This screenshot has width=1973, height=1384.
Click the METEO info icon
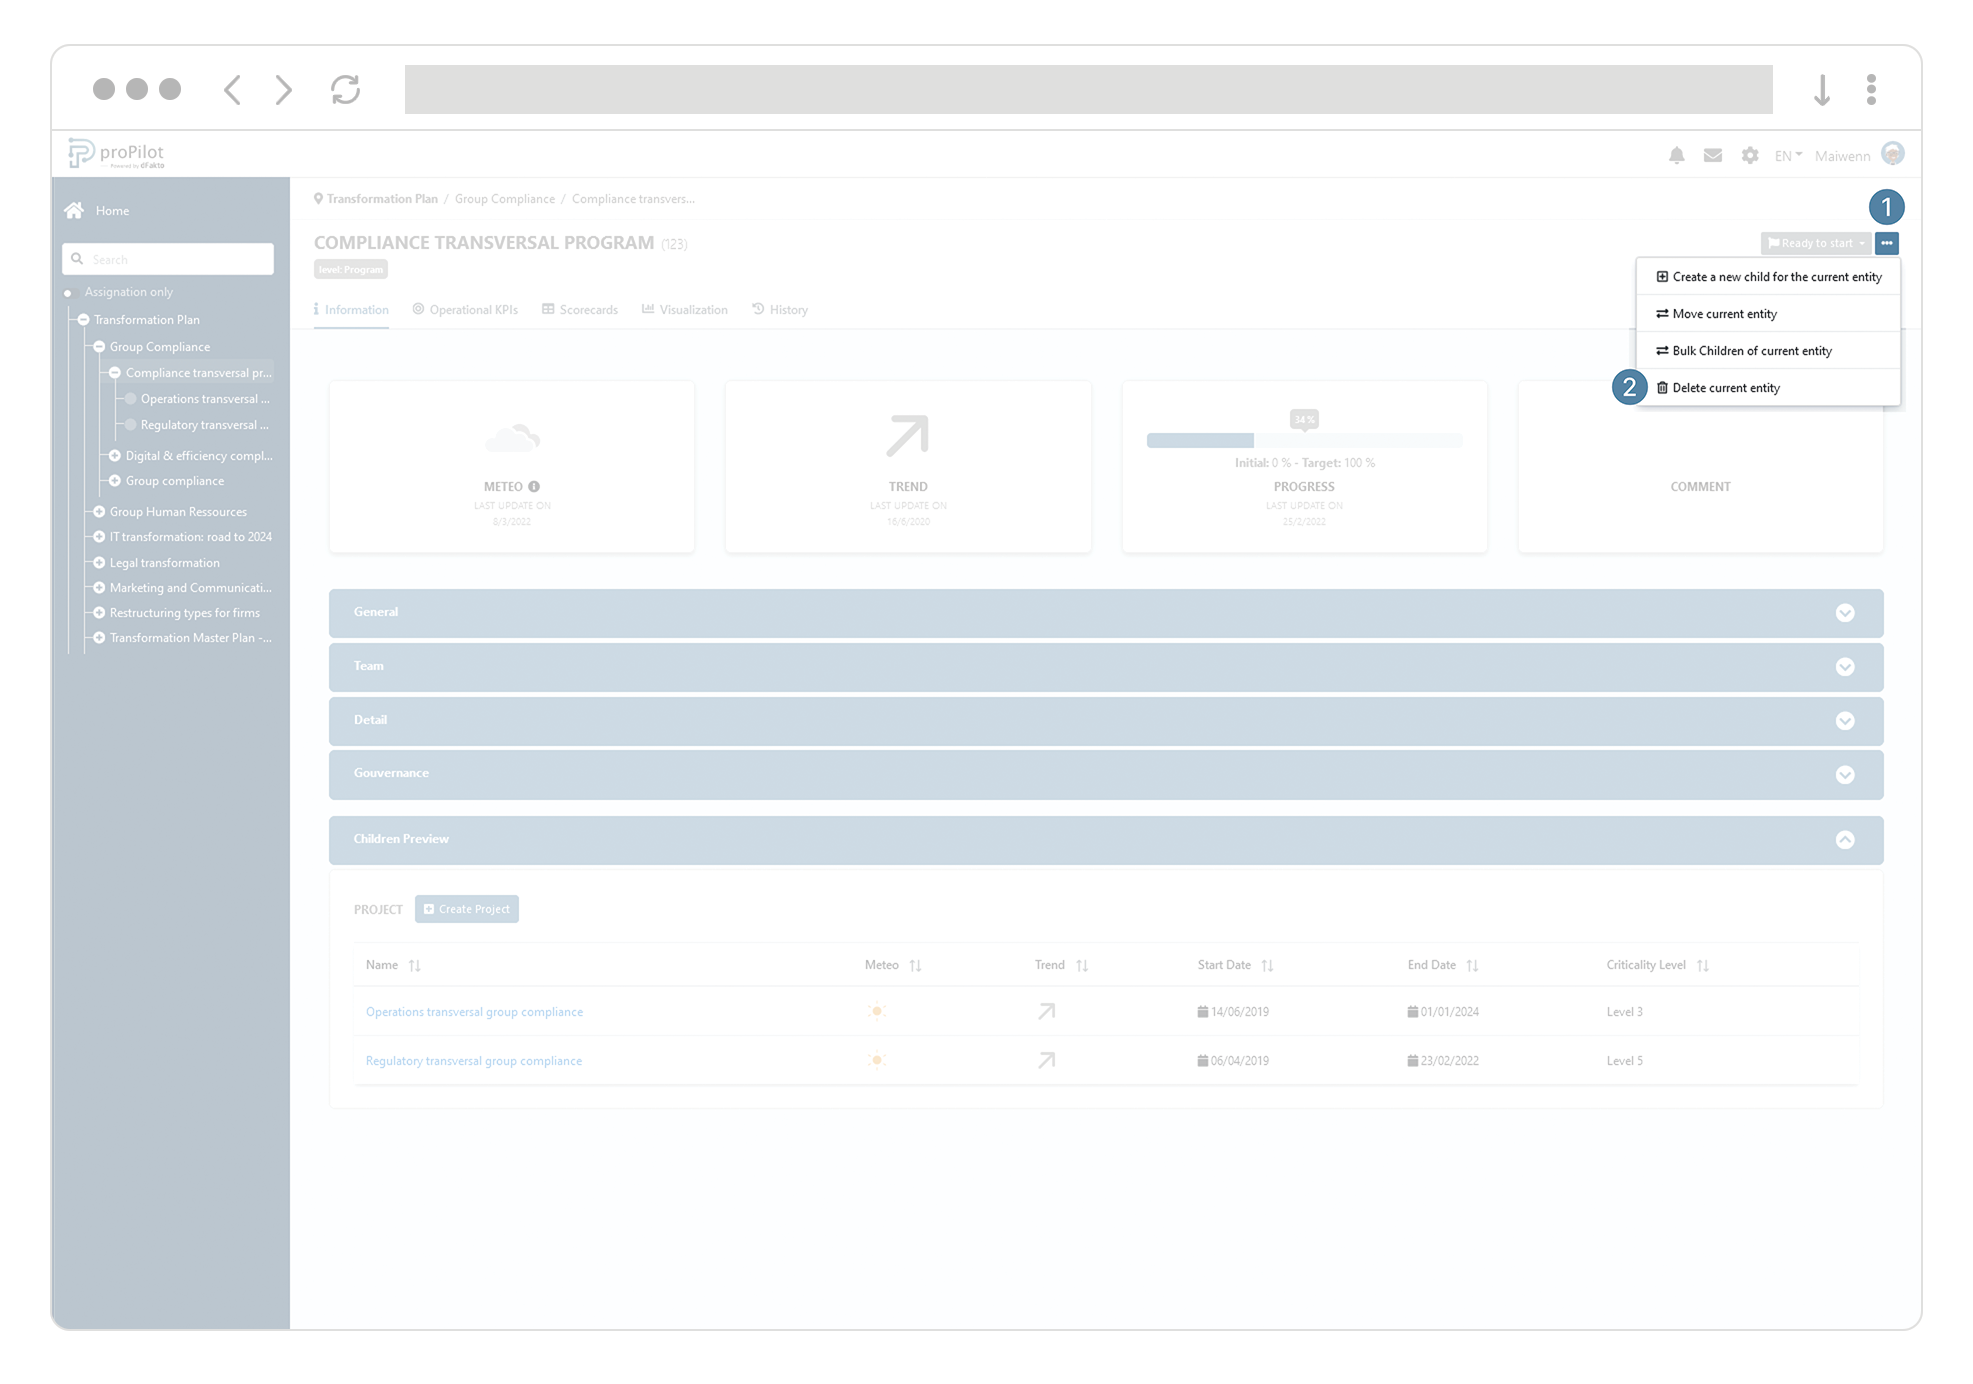click(534, 487)
